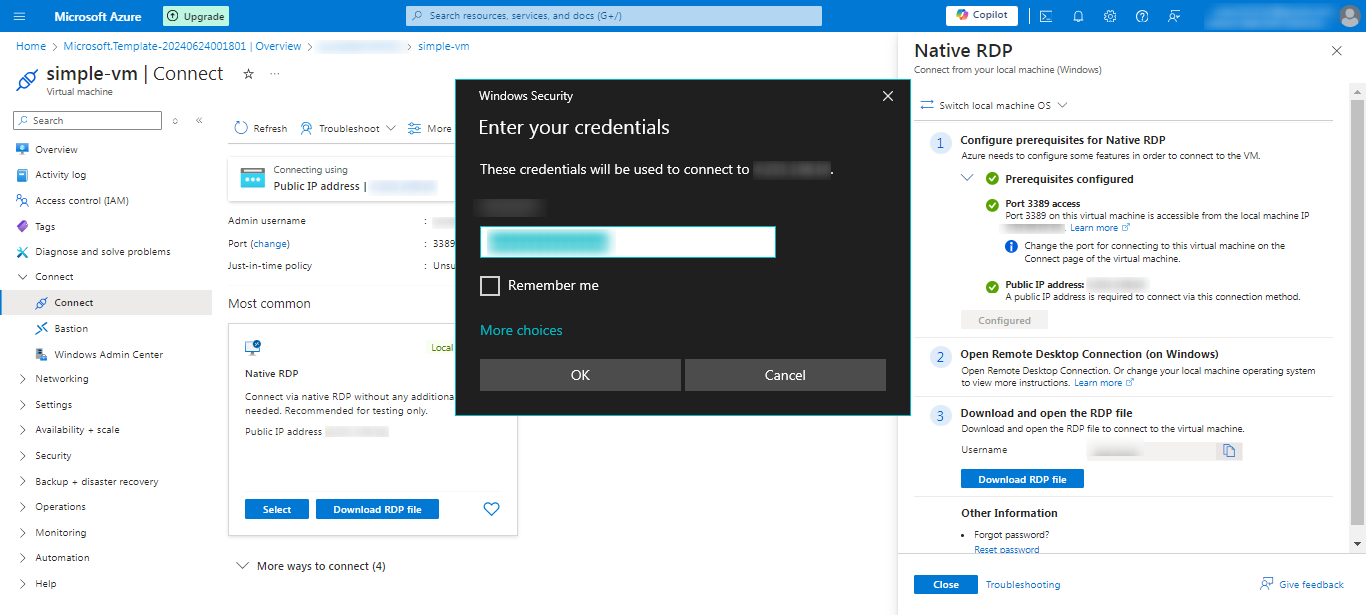Click the account avatar
Screen dimensions: 1366x615
1349,16
